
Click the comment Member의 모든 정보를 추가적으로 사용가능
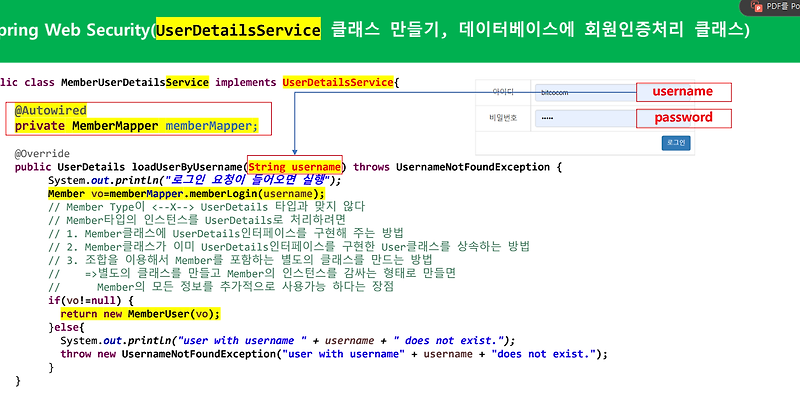click(221, 287)
